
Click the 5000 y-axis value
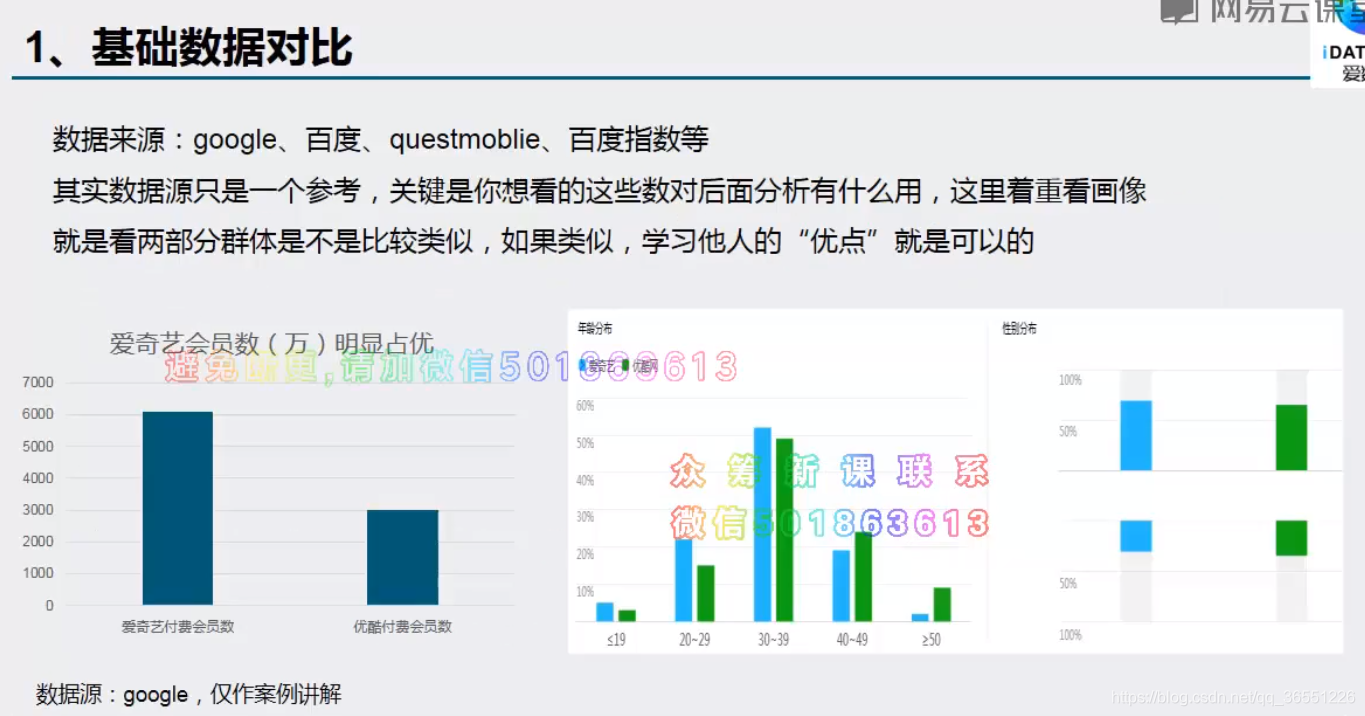37,446
